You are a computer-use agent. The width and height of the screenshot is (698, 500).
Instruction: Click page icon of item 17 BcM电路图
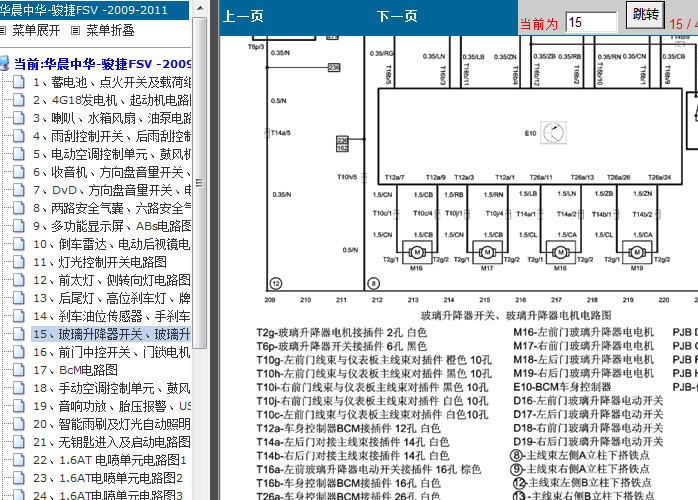[x=19, y=370]
